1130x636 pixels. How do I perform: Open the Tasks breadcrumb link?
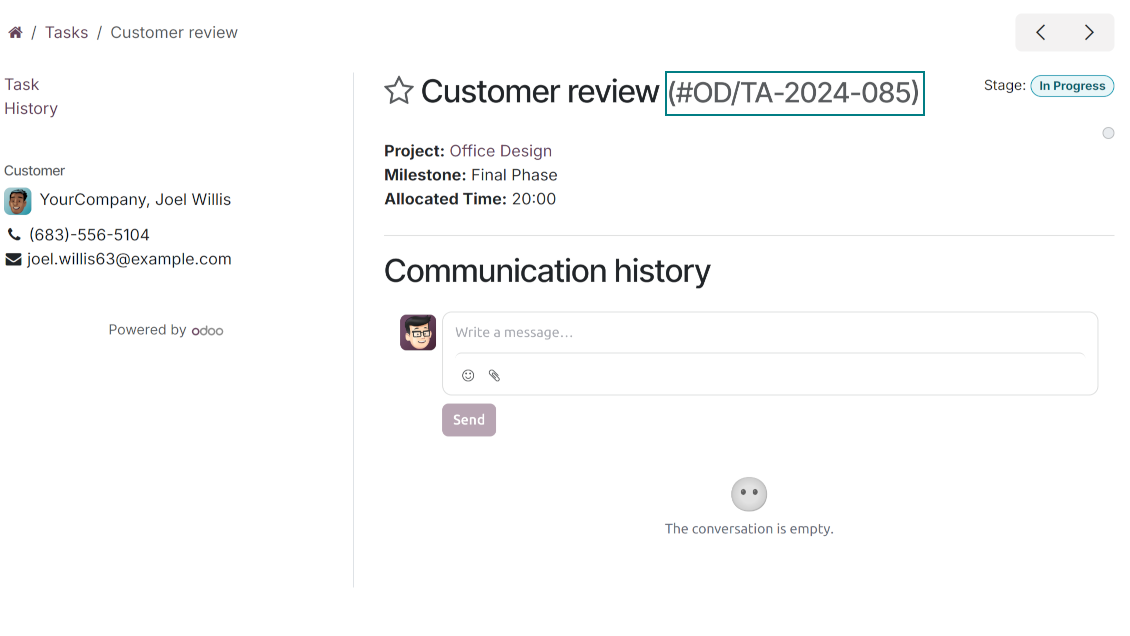tap(66, 32)
